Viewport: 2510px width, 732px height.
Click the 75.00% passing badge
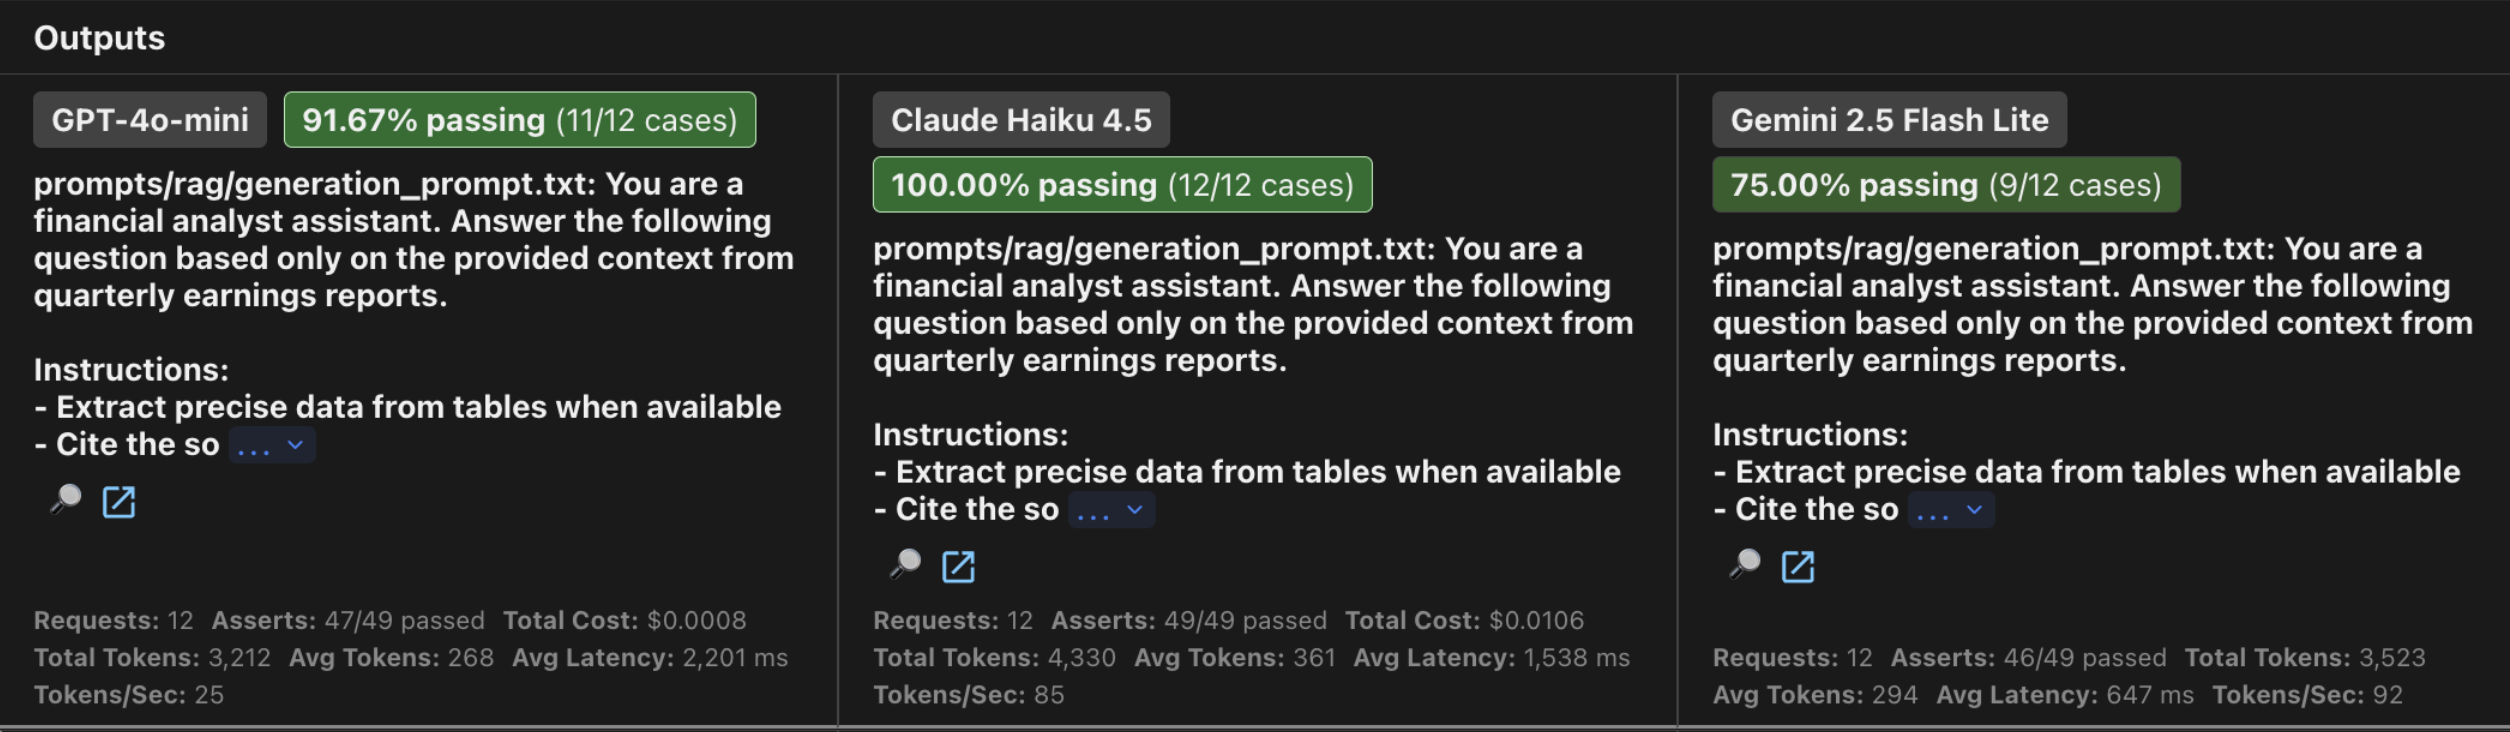1945,184
